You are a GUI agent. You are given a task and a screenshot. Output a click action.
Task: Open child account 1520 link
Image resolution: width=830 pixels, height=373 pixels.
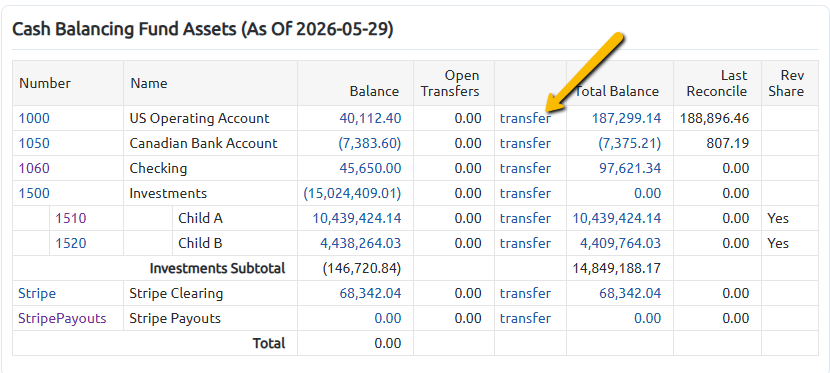[x=71, y=243]
